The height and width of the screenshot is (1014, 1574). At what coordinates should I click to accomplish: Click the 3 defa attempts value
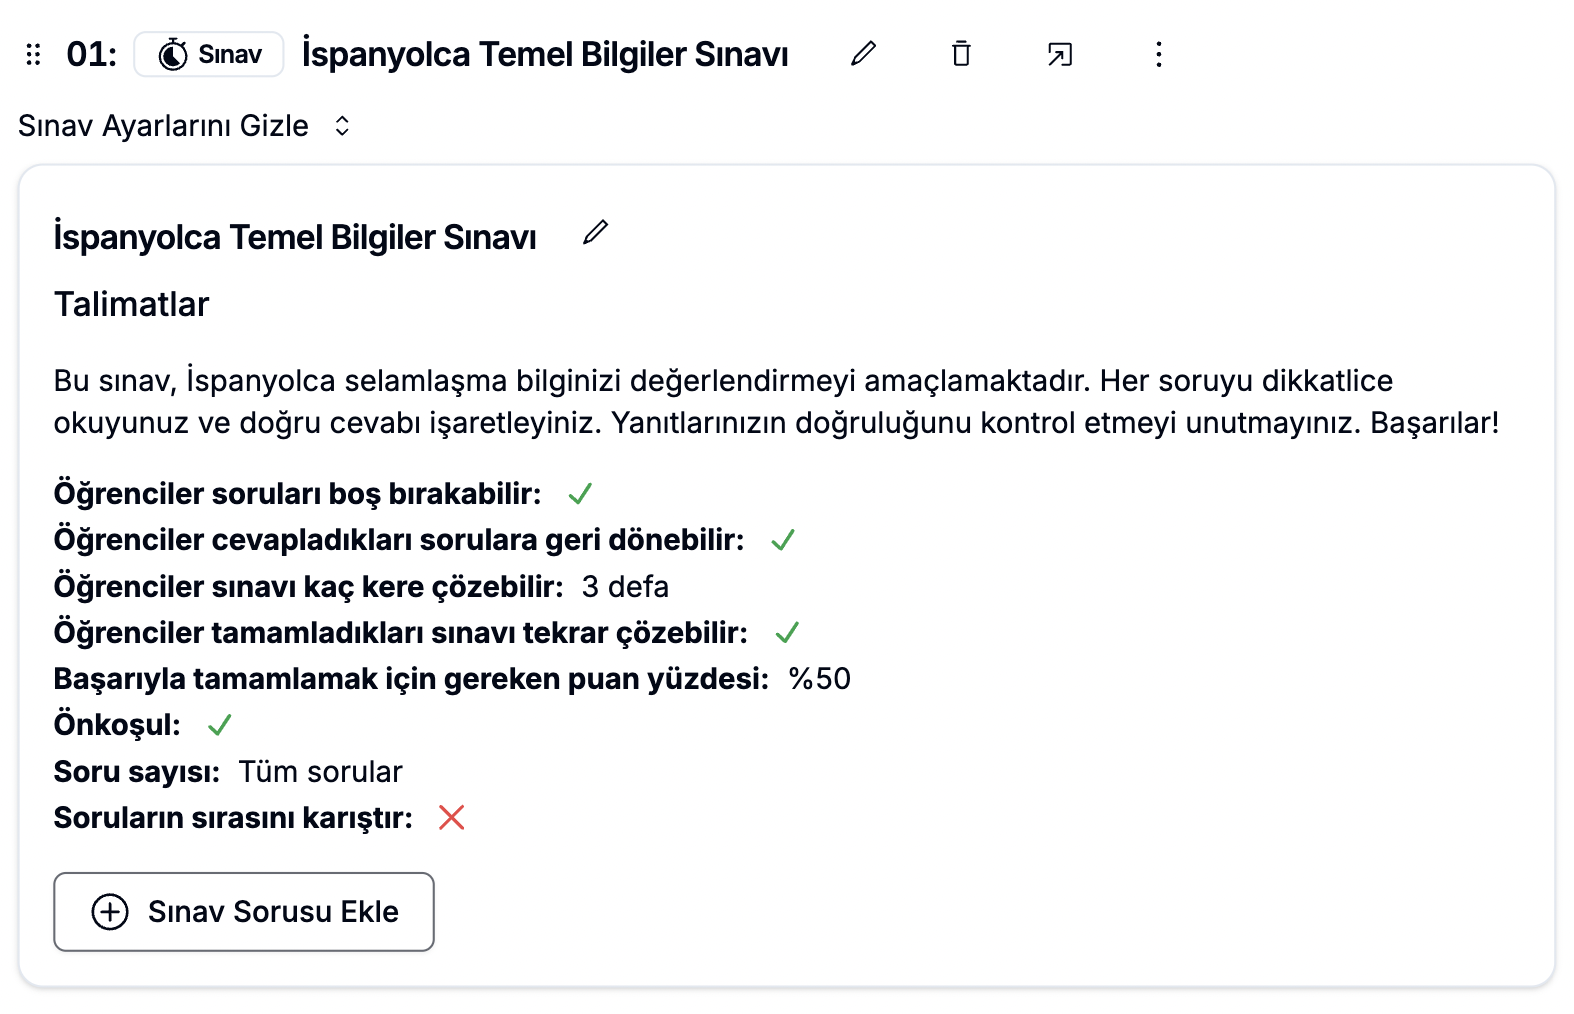coord(625,587)
